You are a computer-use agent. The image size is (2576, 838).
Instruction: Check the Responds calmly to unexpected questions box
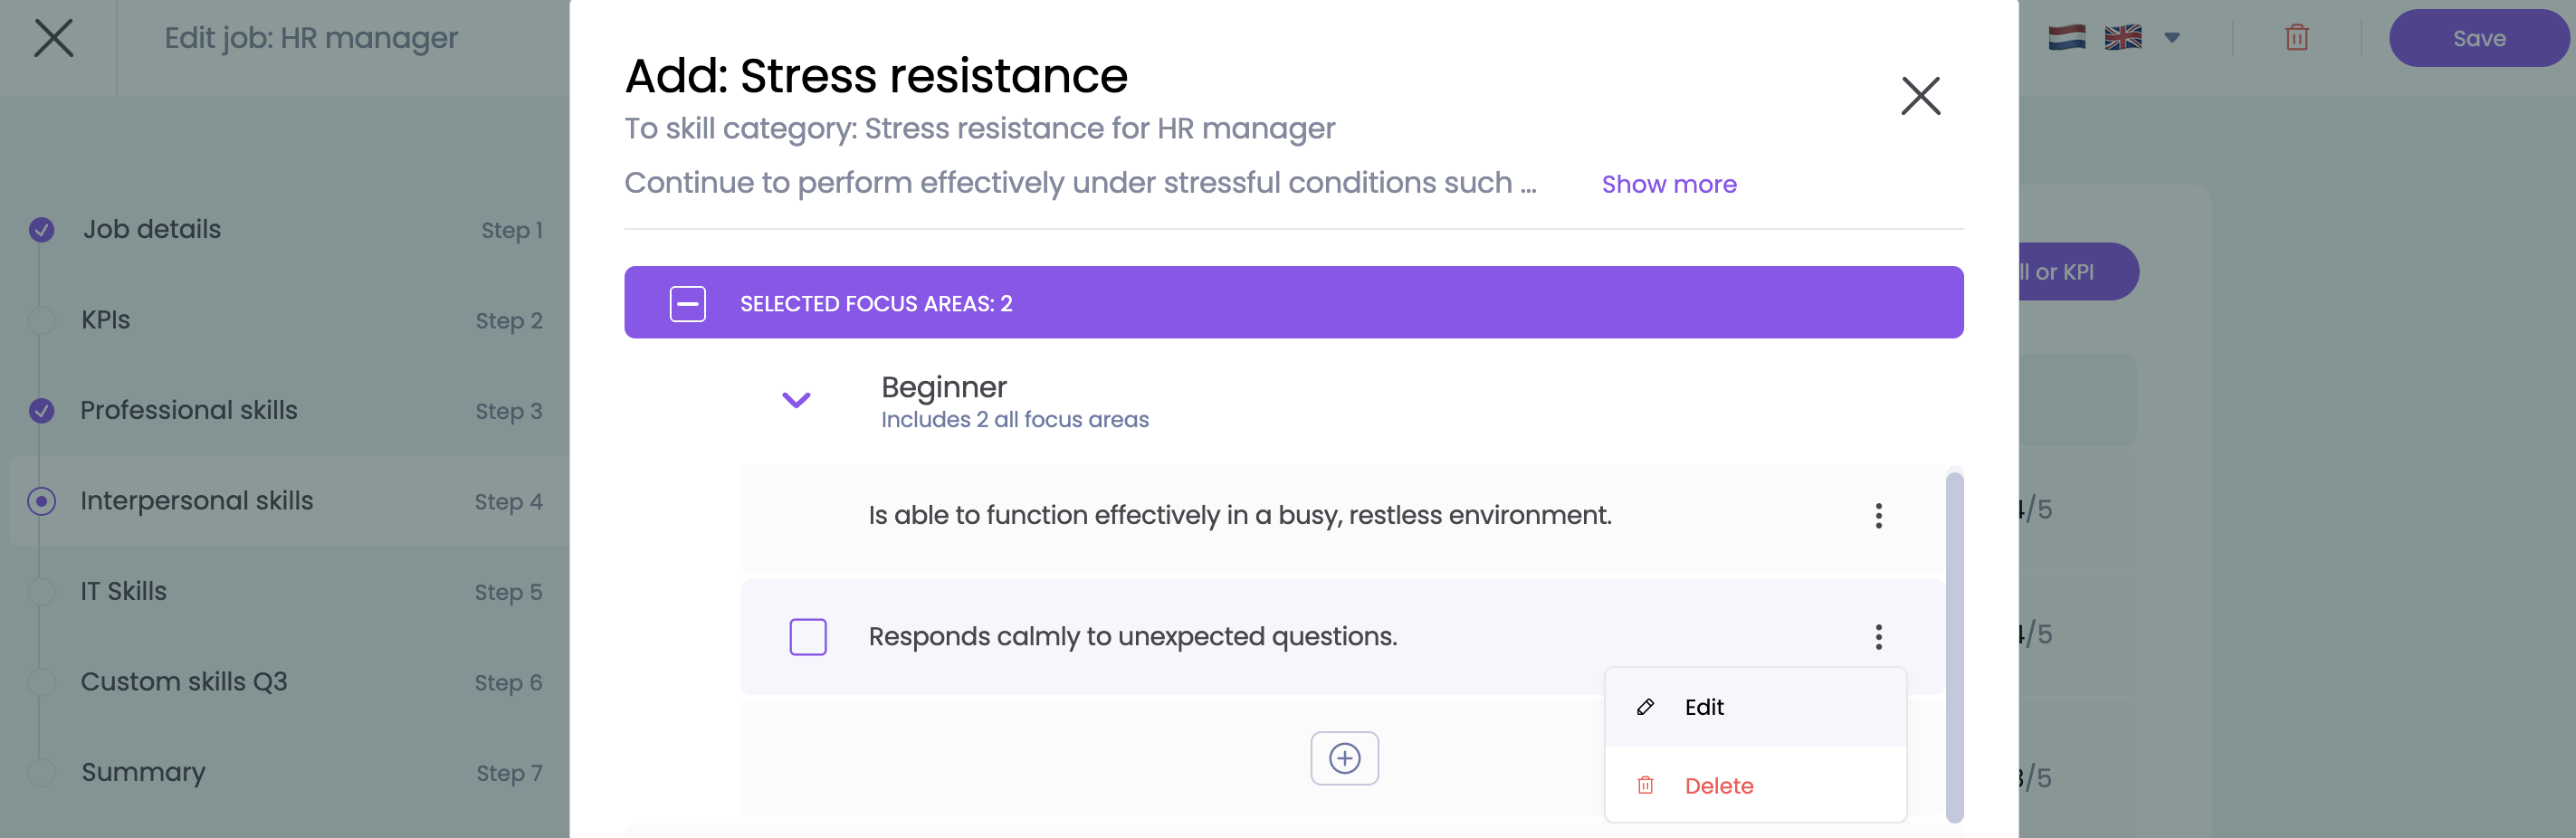click(x=807, y=637)
